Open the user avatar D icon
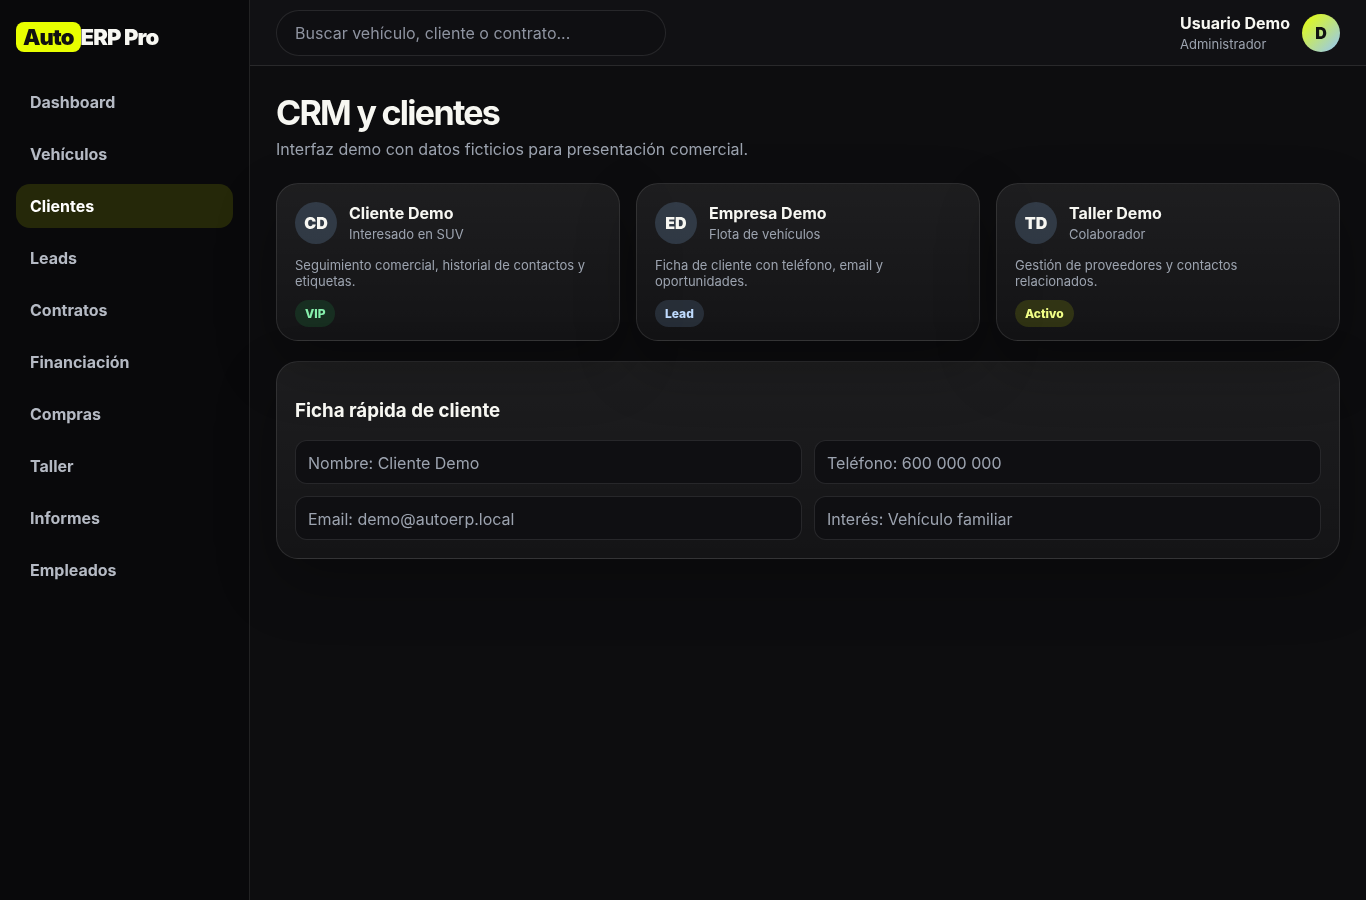This screenshot has width=1366, height=900. pos(1320,33)
